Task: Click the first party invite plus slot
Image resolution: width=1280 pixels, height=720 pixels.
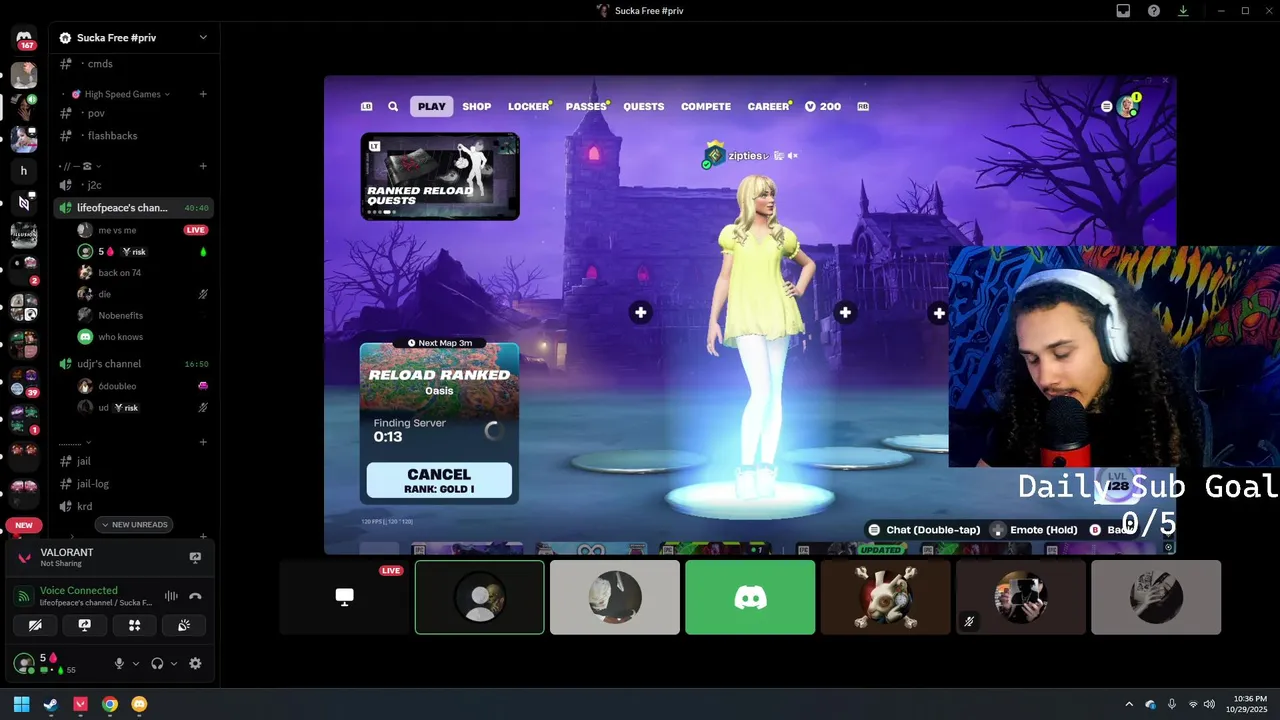Action: point(640,313)
